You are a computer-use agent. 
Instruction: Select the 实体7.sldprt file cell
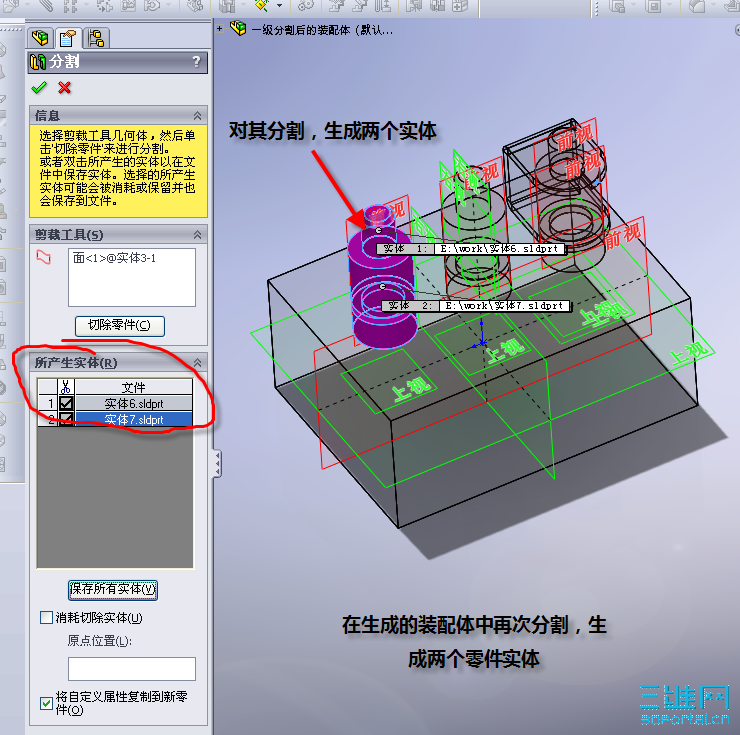[134, 419]
